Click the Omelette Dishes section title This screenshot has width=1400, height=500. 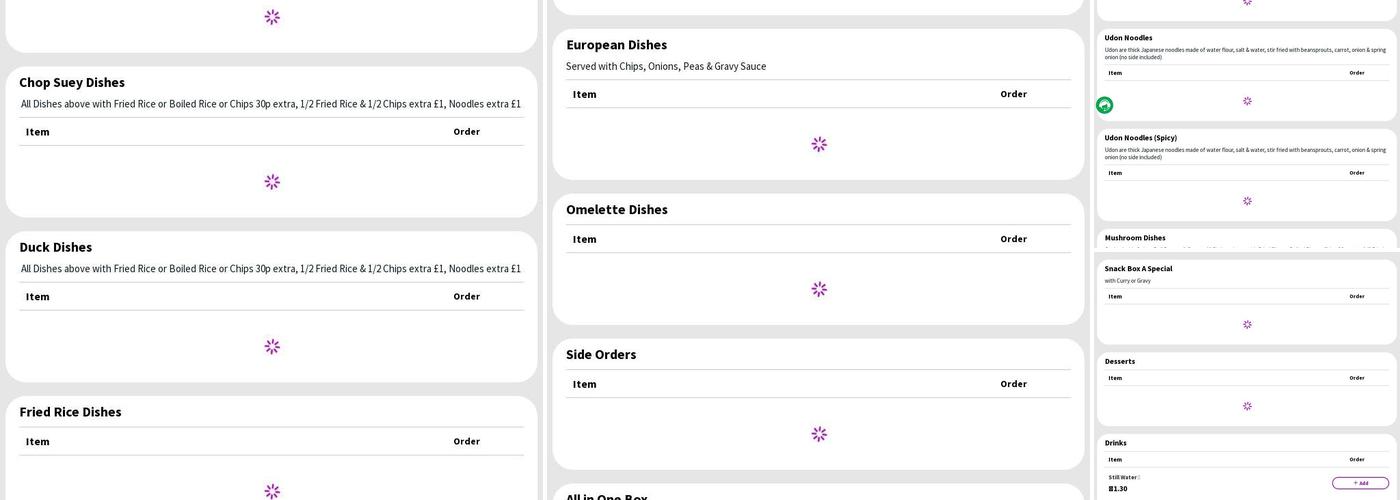[x=616, y=210]
